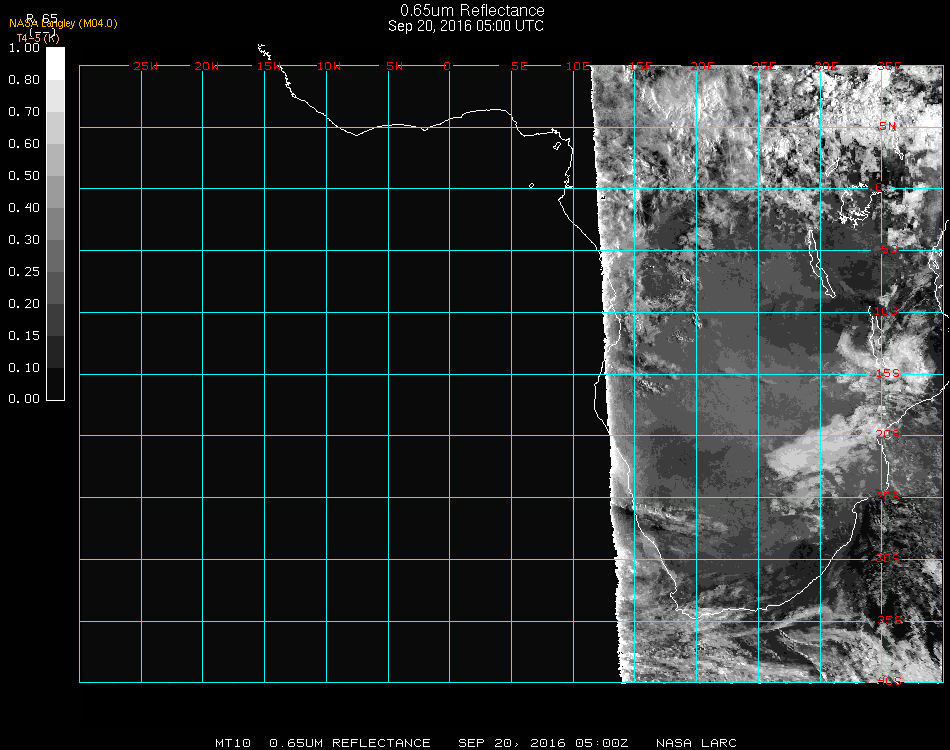Click the '25E' longitude label
The image size is (950, 750).
[764, 66]
